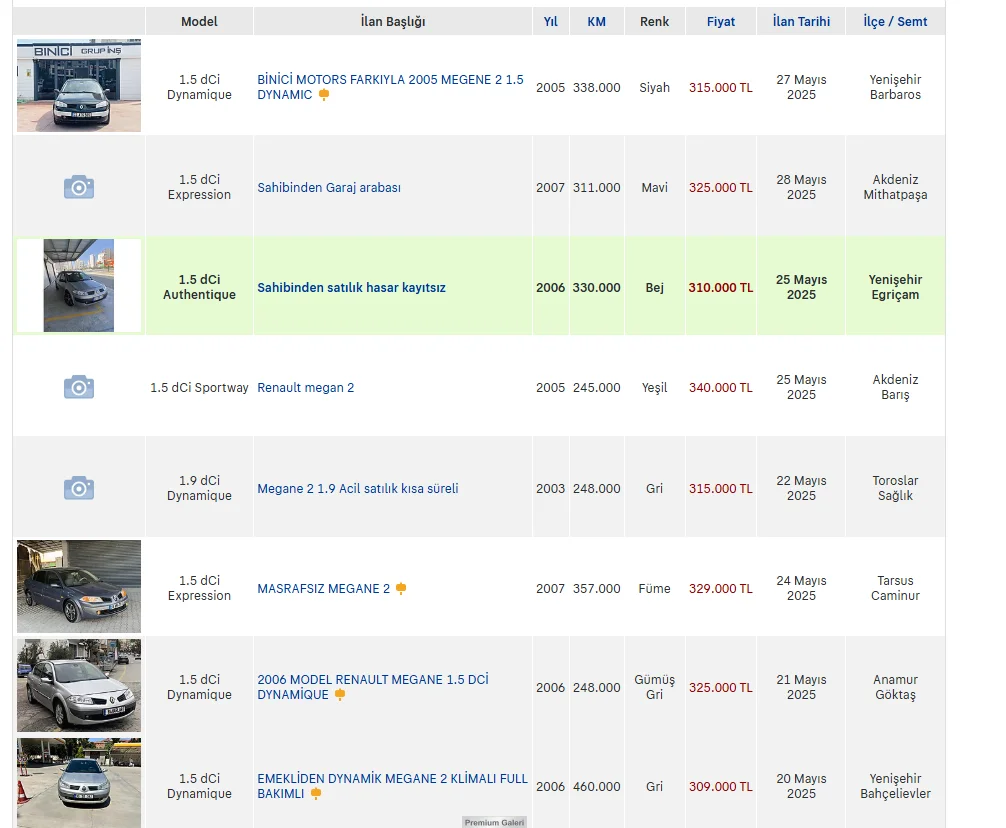Click the Gümüş Gri color cell

[x=654, y=687]
